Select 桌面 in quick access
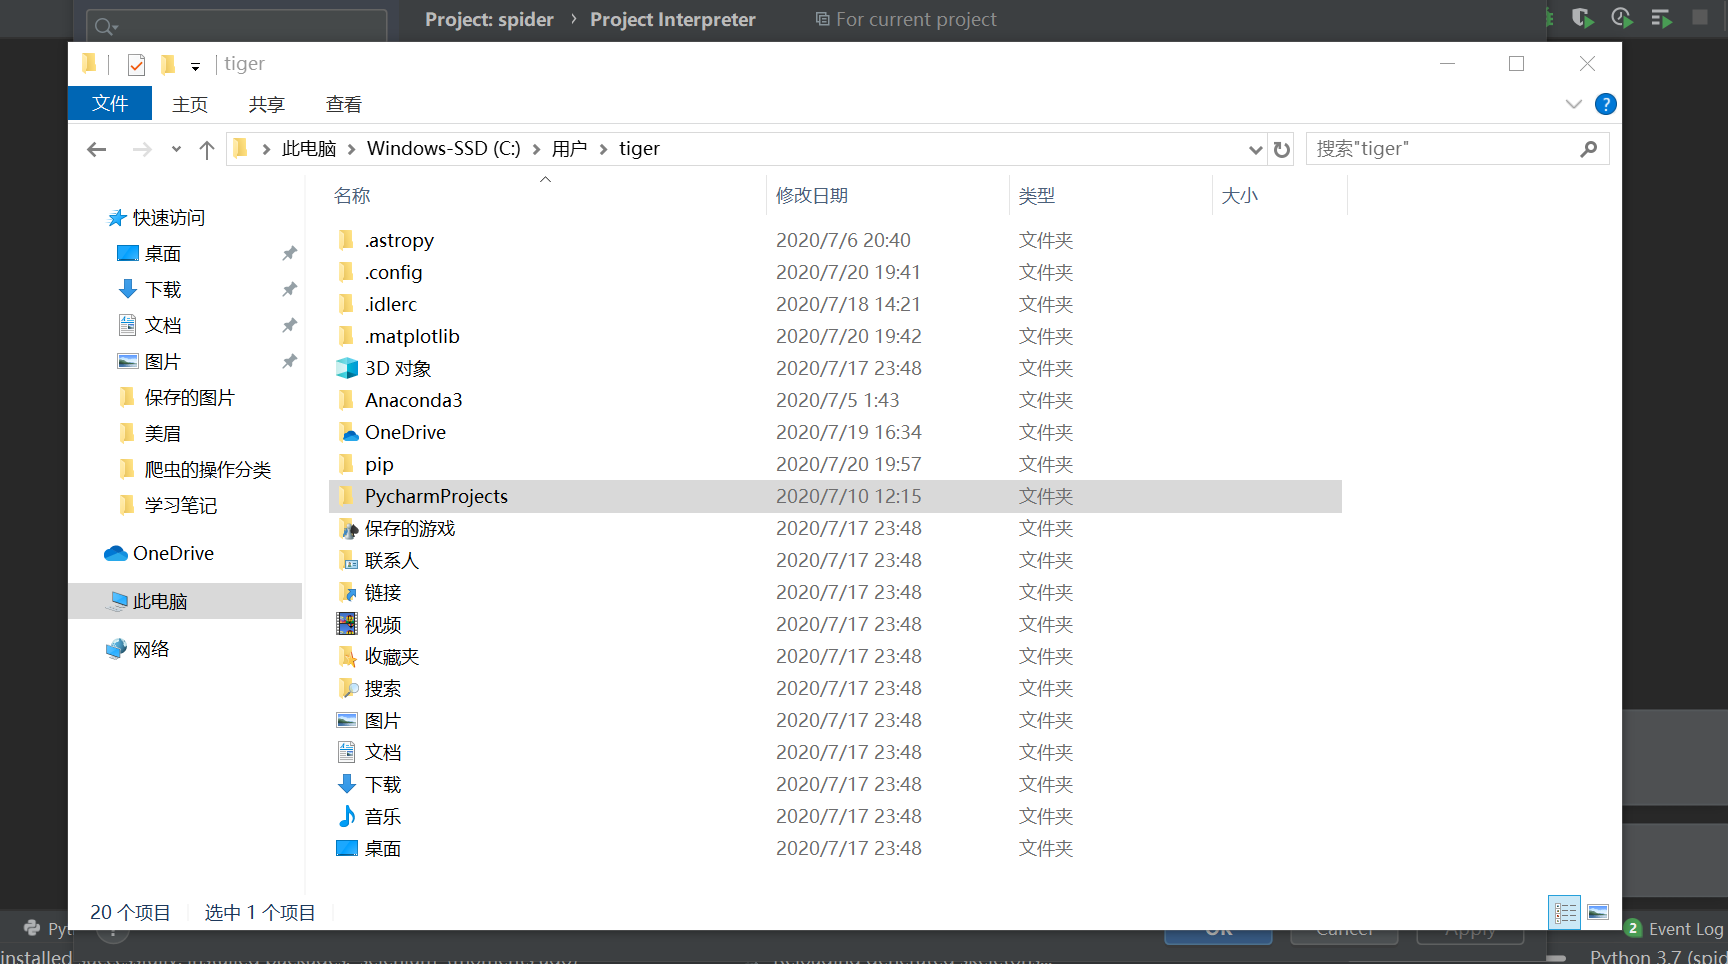Image resolution: width=1728 pixels, height=964 pixels. coord(163,254)
